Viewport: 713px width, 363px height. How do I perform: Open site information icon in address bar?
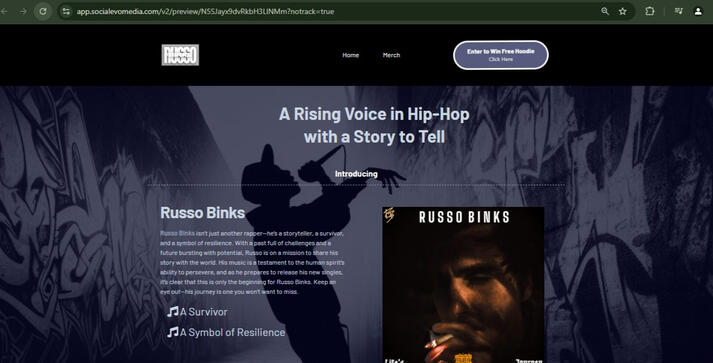[x=66, y=11]
